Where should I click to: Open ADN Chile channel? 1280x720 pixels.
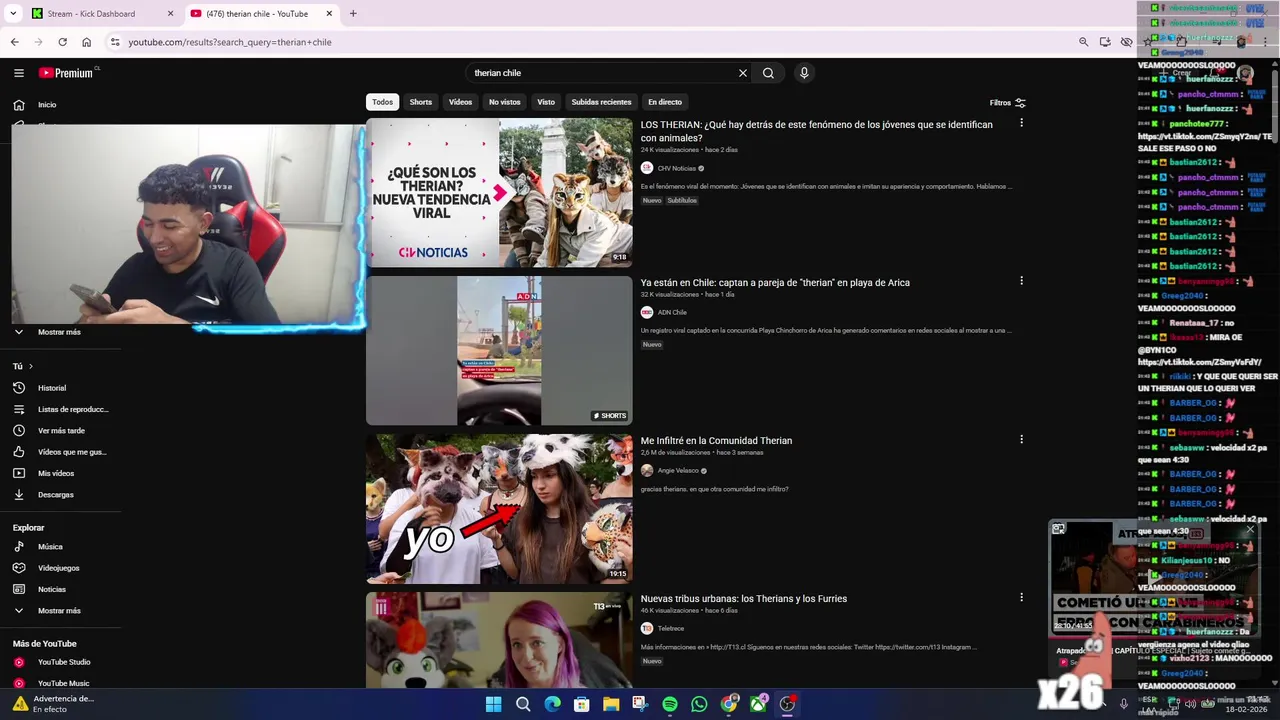coord(672,312)
